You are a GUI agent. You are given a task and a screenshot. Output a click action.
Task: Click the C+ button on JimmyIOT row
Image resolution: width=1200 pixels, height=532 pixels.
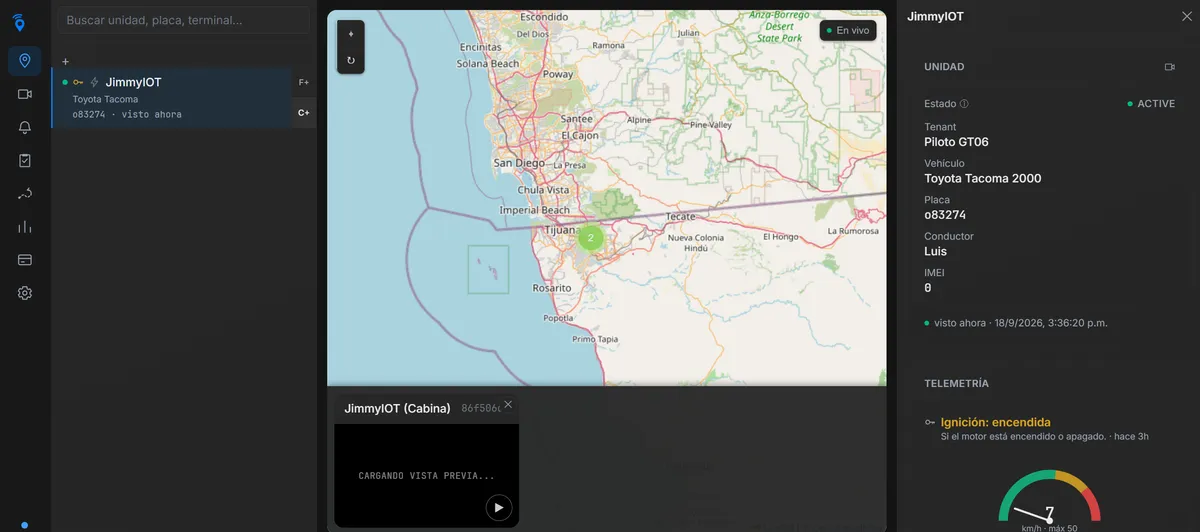click(304, 113)
